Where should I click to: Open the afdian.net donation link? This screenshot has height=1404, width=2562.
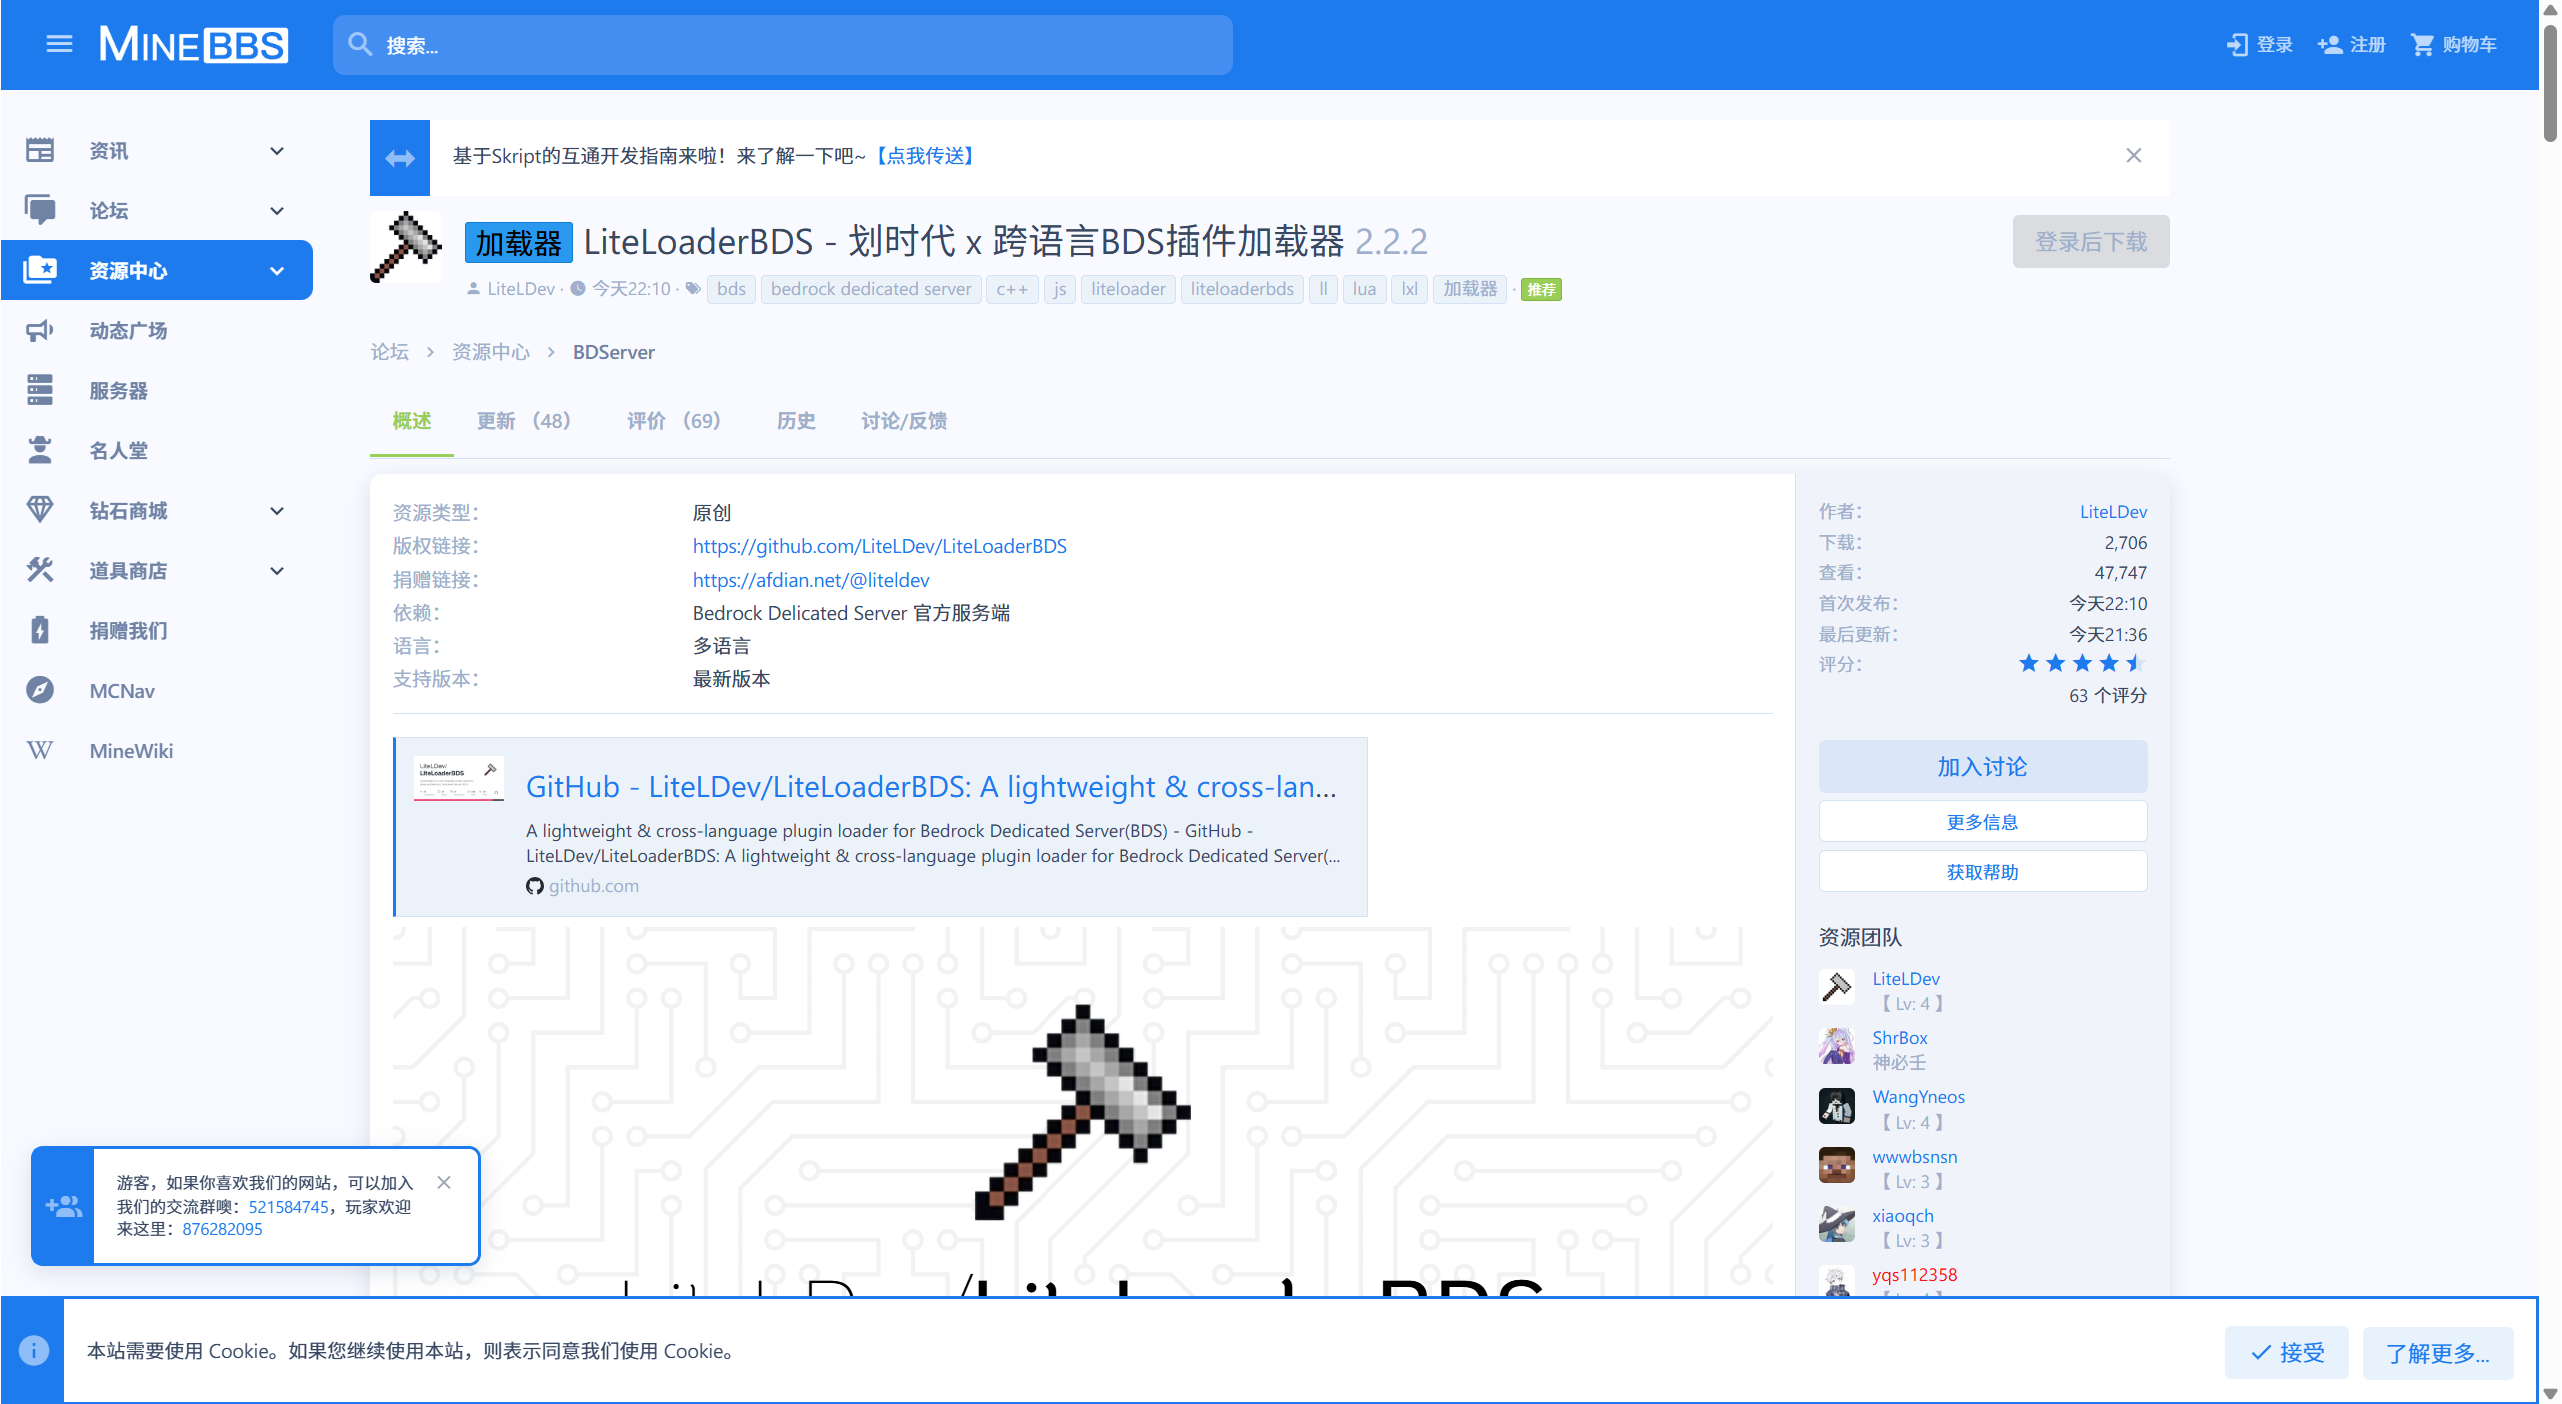tap(811, 580)
